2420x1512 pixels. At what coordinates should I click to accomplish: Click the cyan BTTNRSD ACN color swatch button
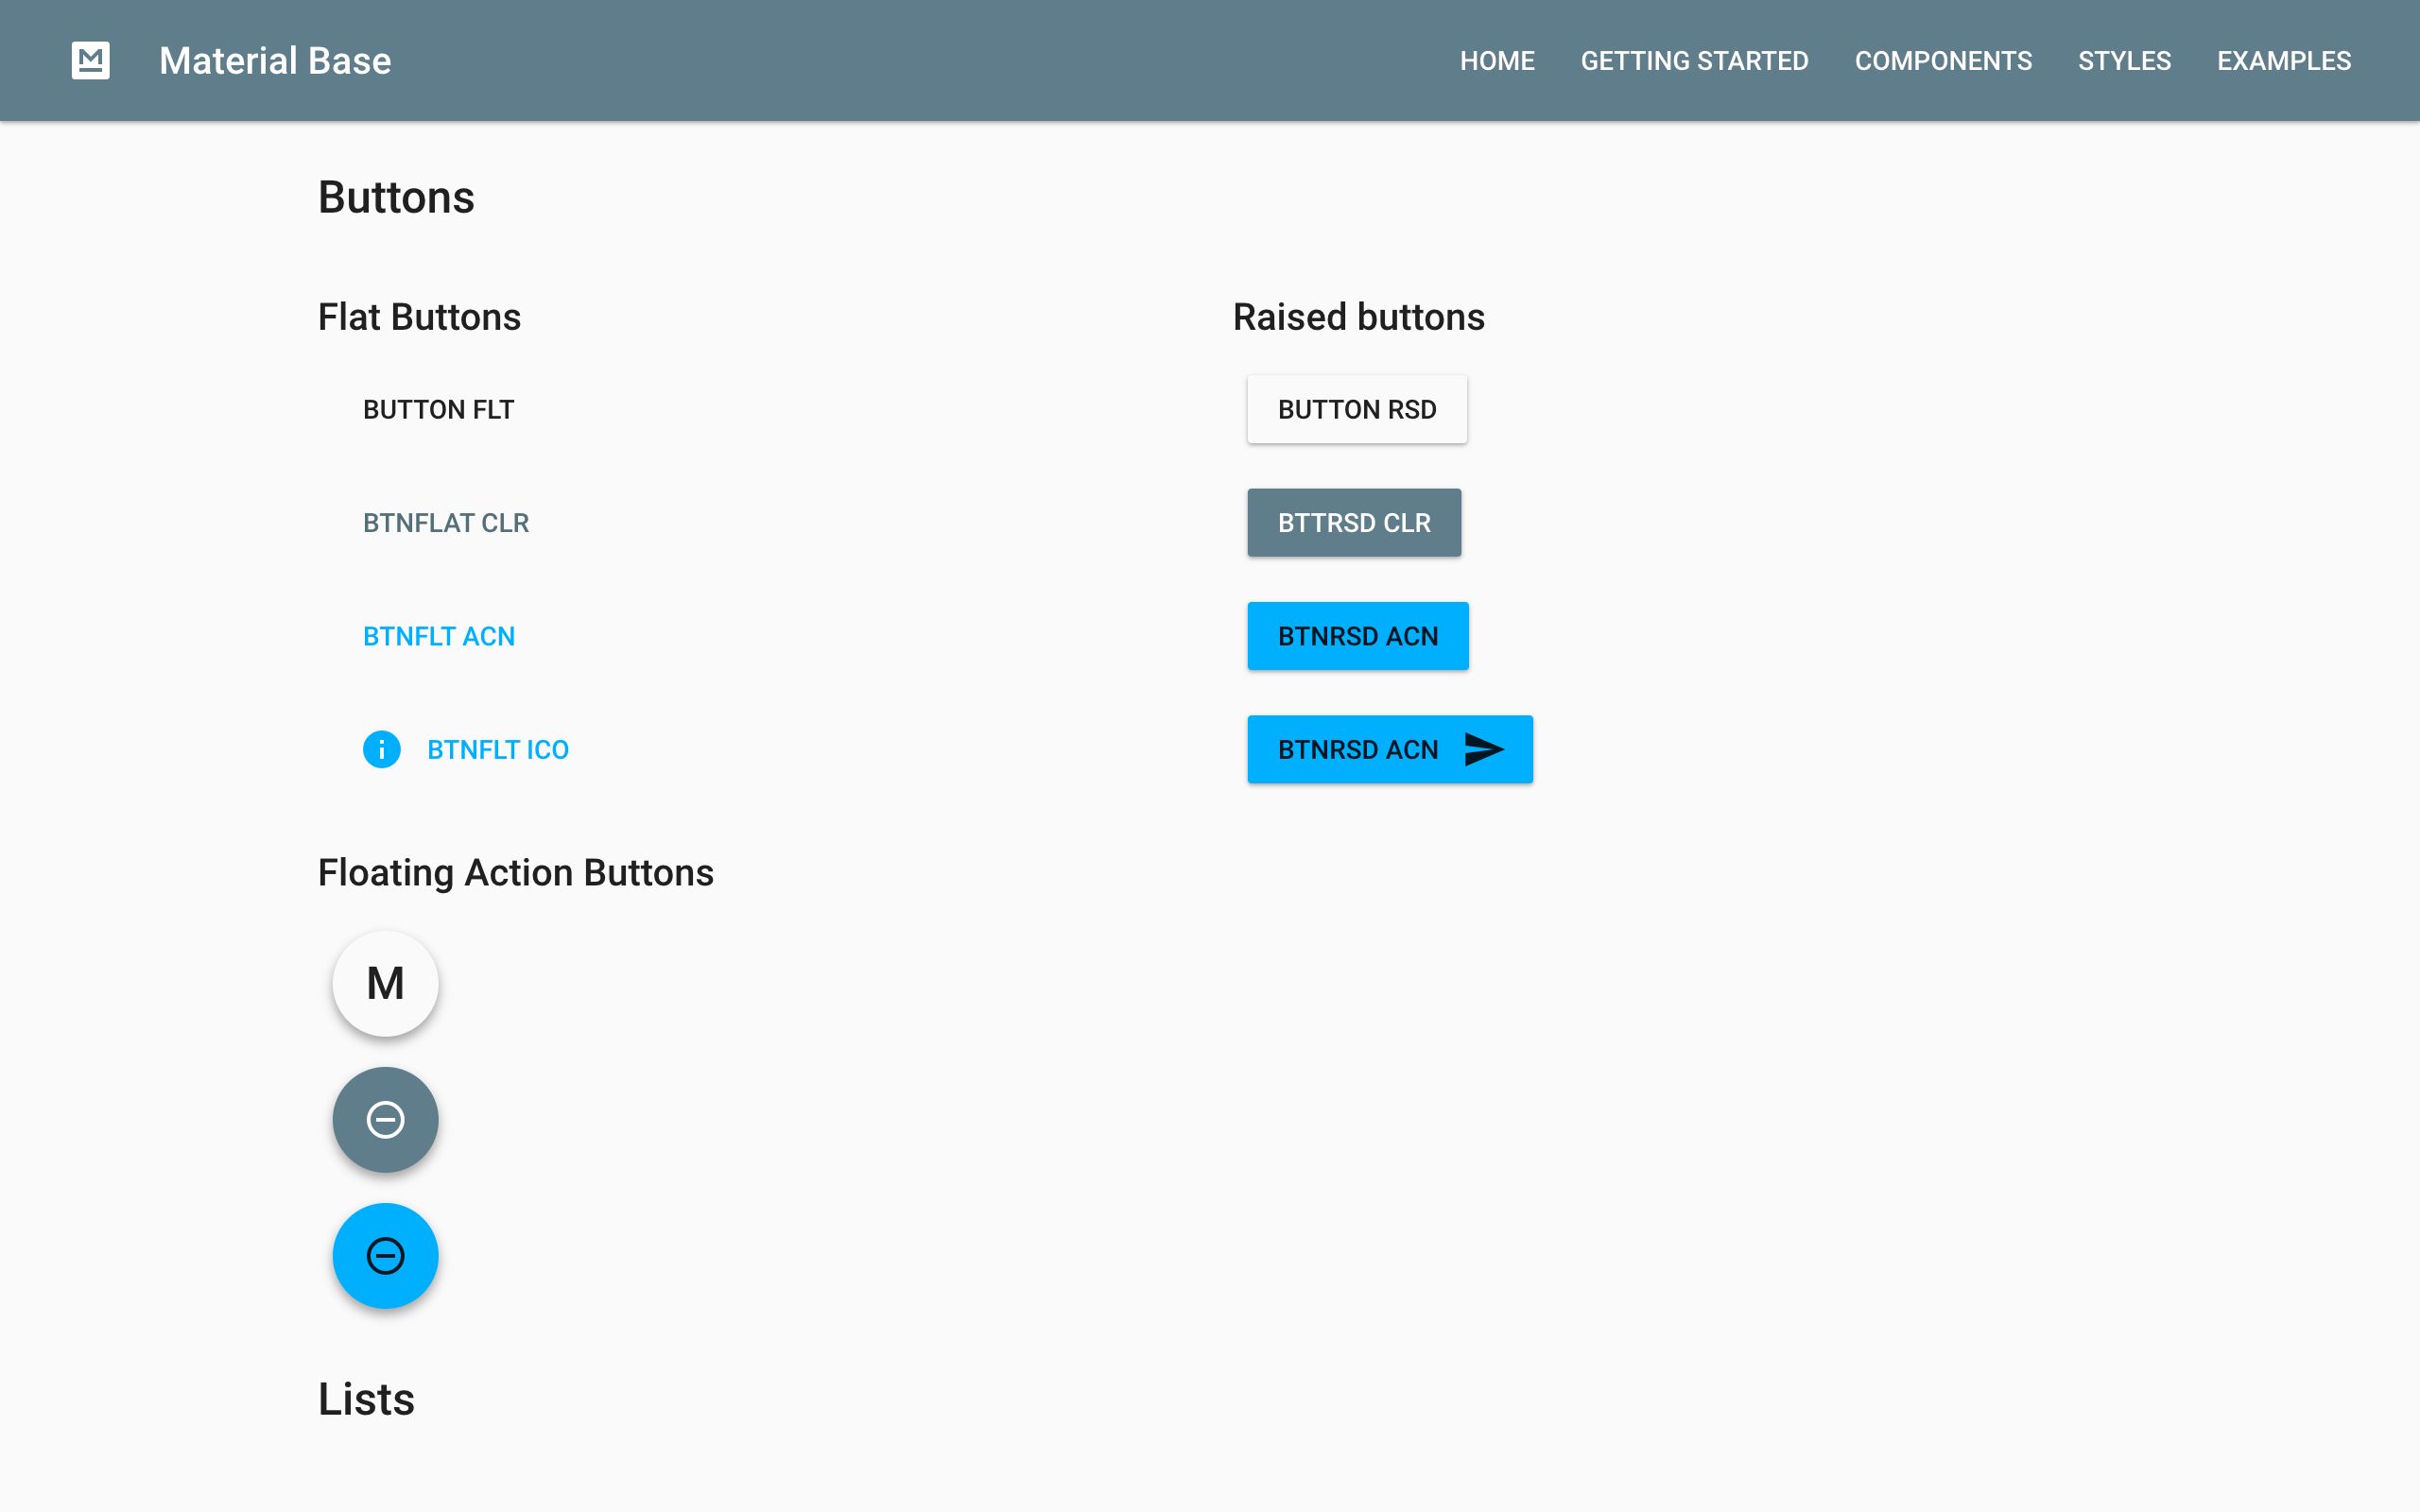[x=1356, y=636]
